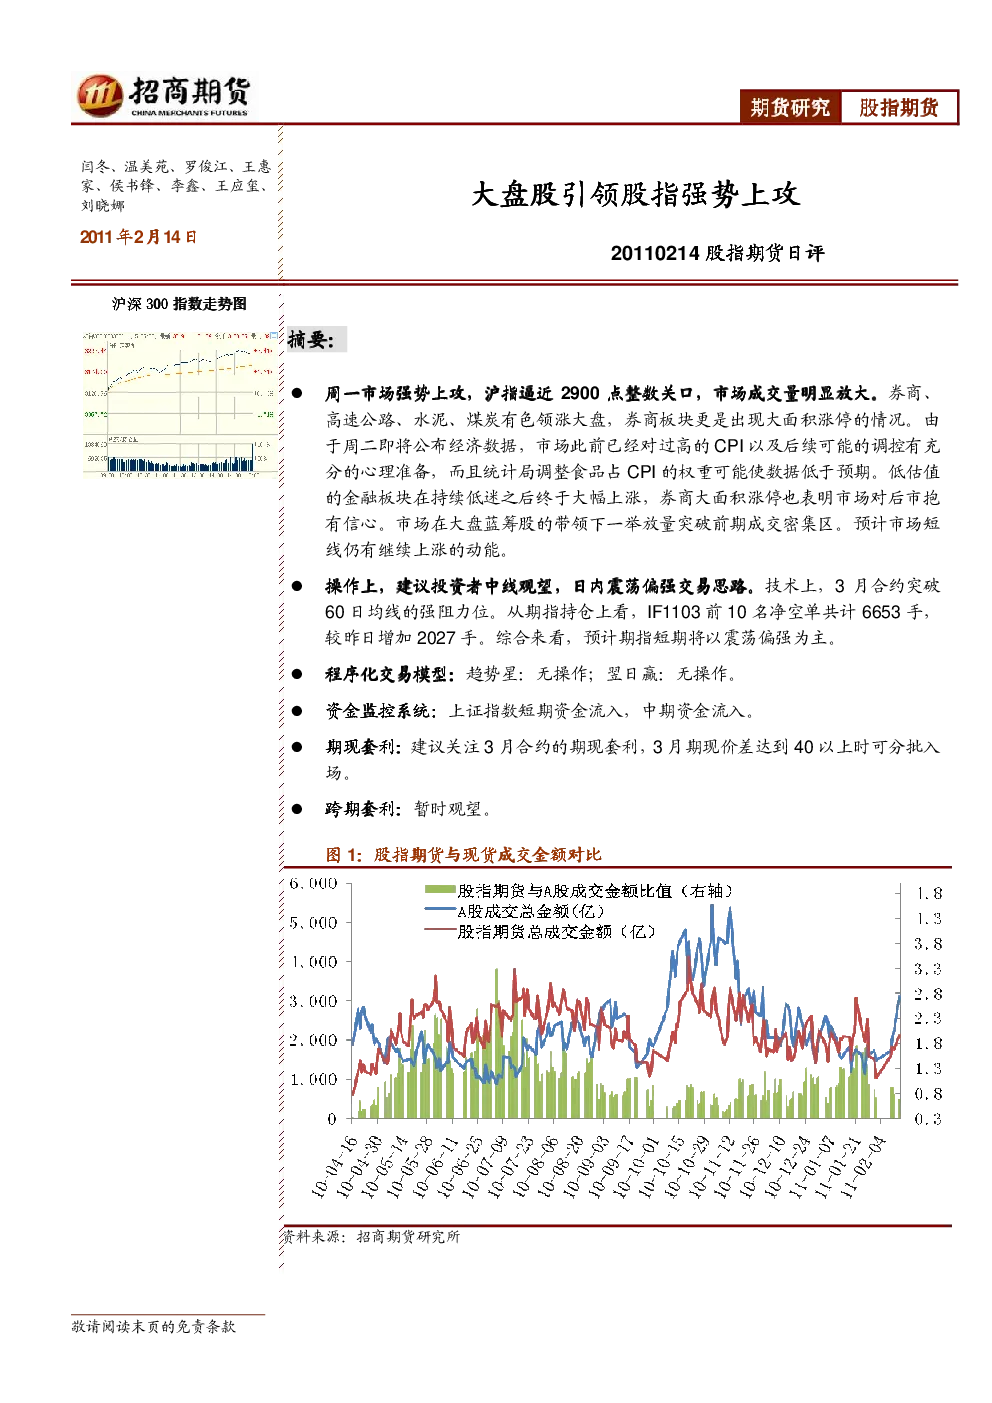Viewport: 992px width, 1403px height.
Task: Click the date 2011年2月14日
Action: coord(139,237)
